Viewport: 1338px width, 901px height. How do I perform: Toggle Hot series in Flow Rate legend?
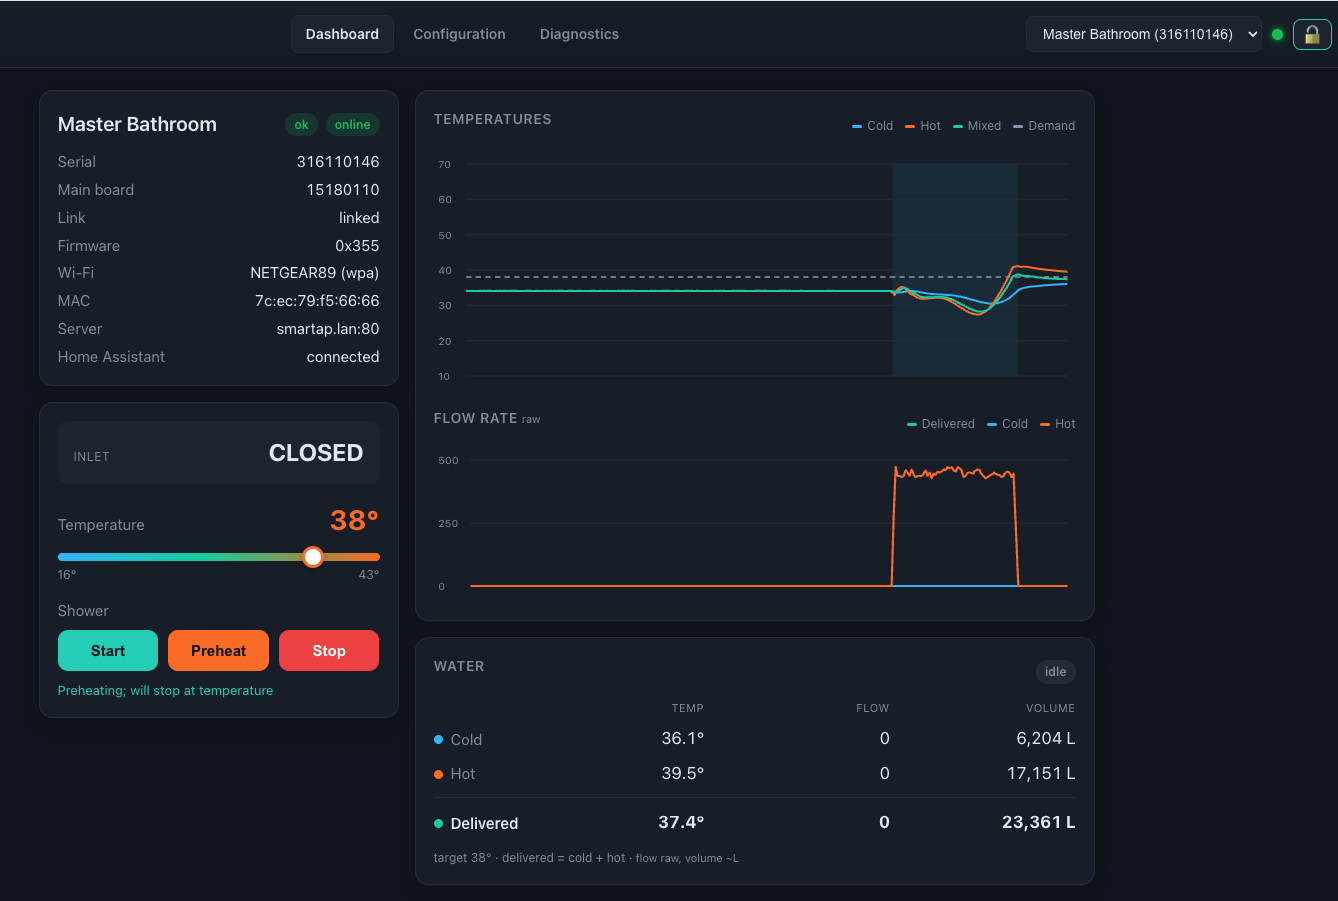(x=1058, y=424)
